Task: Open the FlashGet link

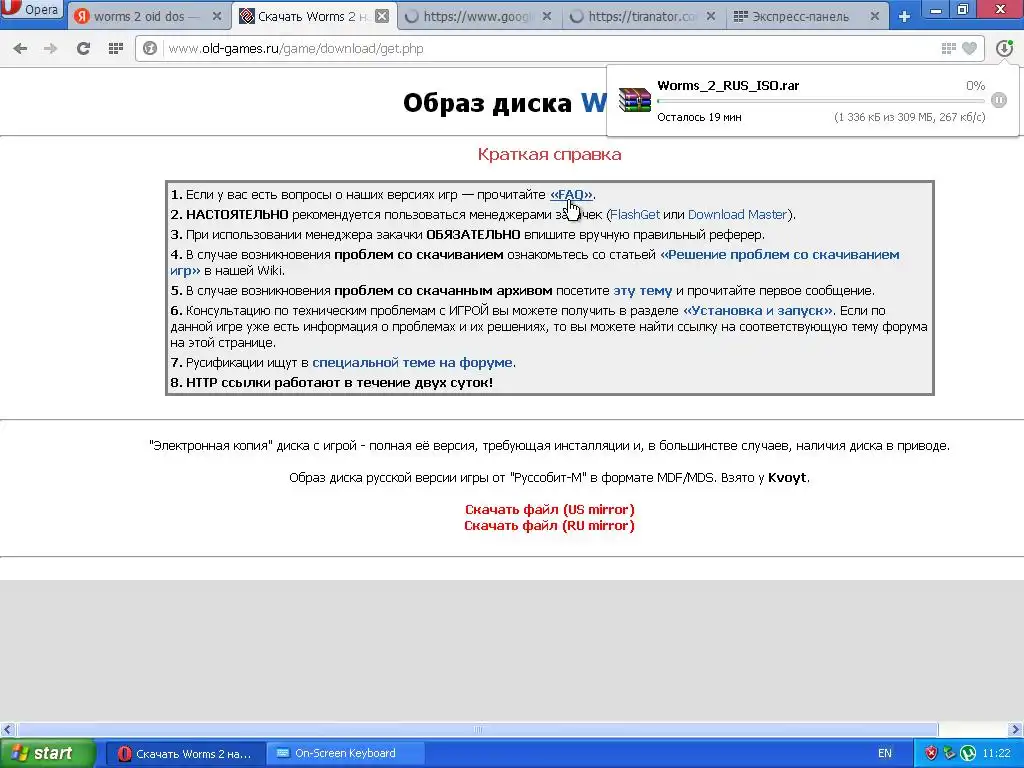Action: coord(635,214)
